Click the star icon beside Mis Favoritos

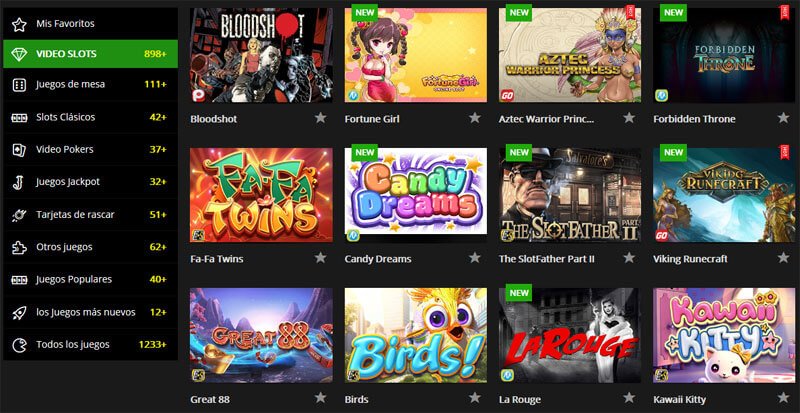19,24
